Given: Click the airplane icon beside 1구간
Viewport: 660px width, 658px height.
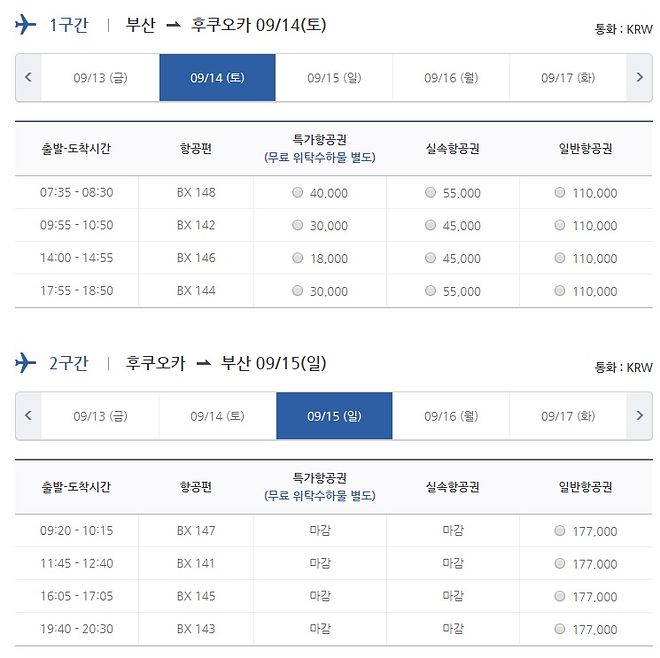Looking at the screenshot, I should (x=26, y=25).
